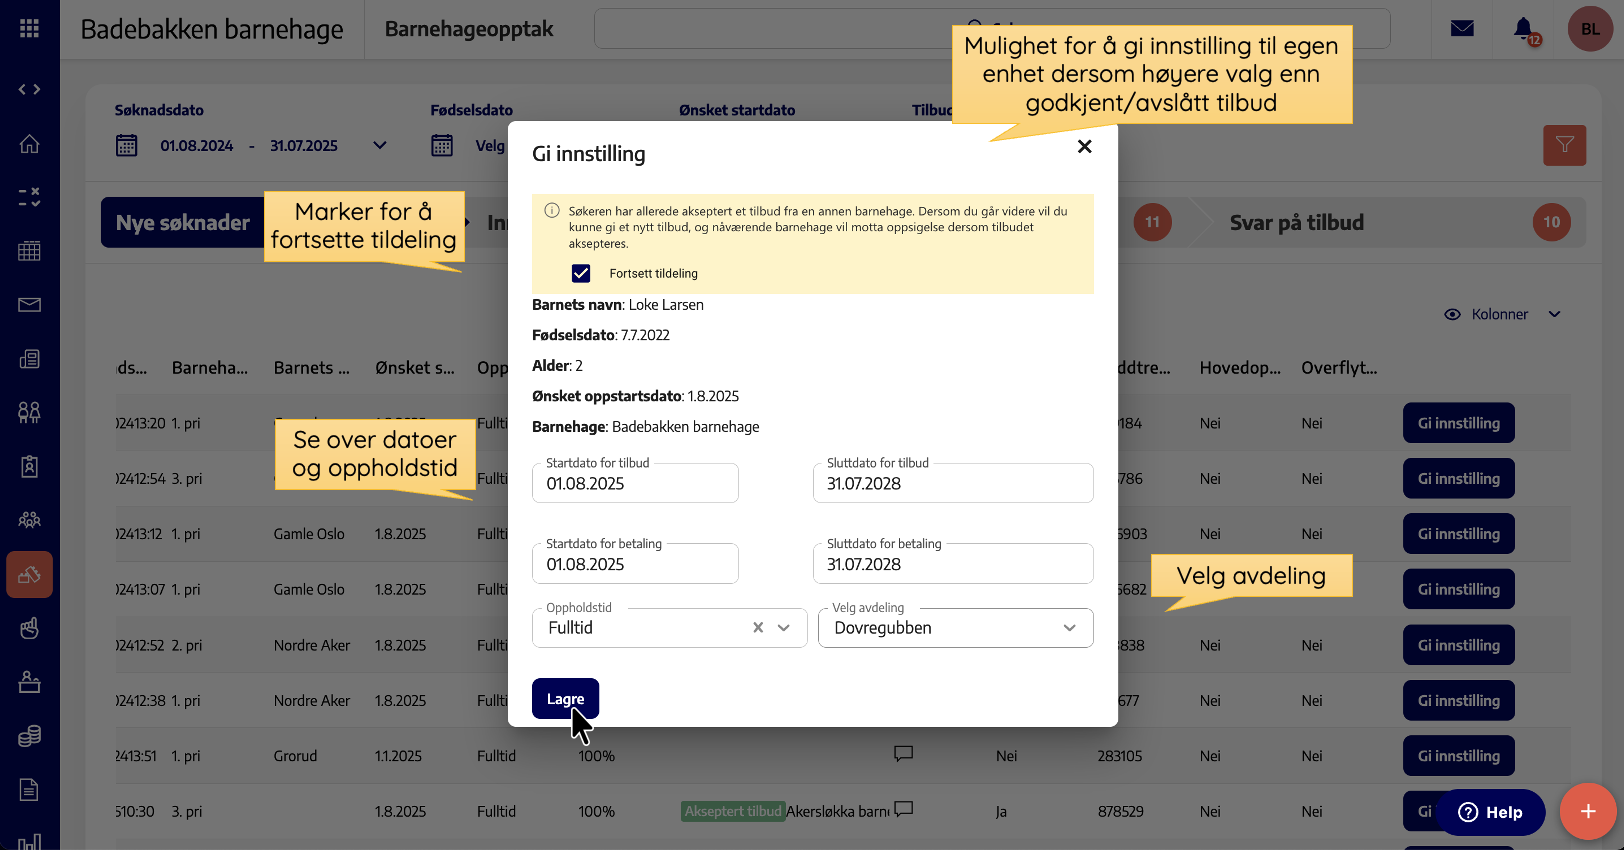The height and width of the screenshot is (850, 1624).
Task: Click the Lagre button
Action: coord(565,699)
